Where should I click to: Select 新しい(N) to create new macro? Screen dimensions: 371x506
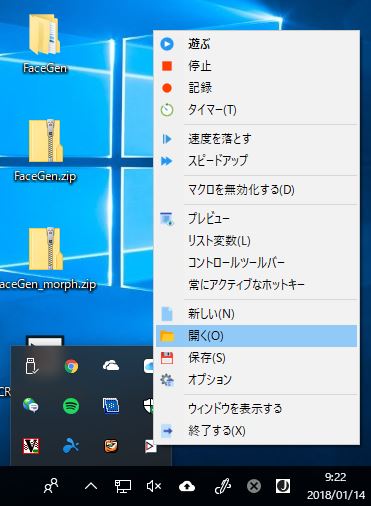[x=256, y=314]
